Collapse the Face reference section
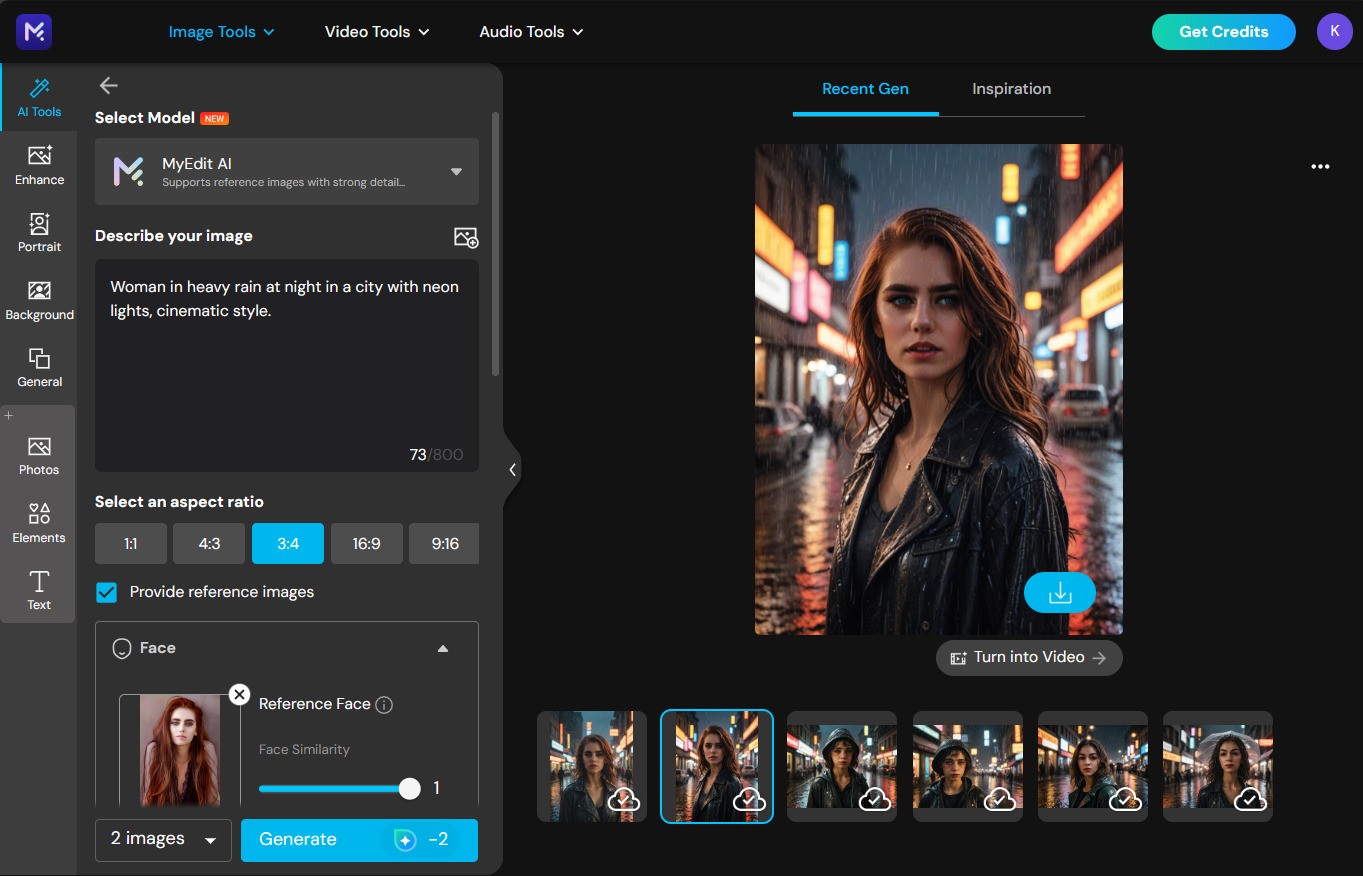The width and height of the screenshot is (1363, 876). [x=442, y=648]
